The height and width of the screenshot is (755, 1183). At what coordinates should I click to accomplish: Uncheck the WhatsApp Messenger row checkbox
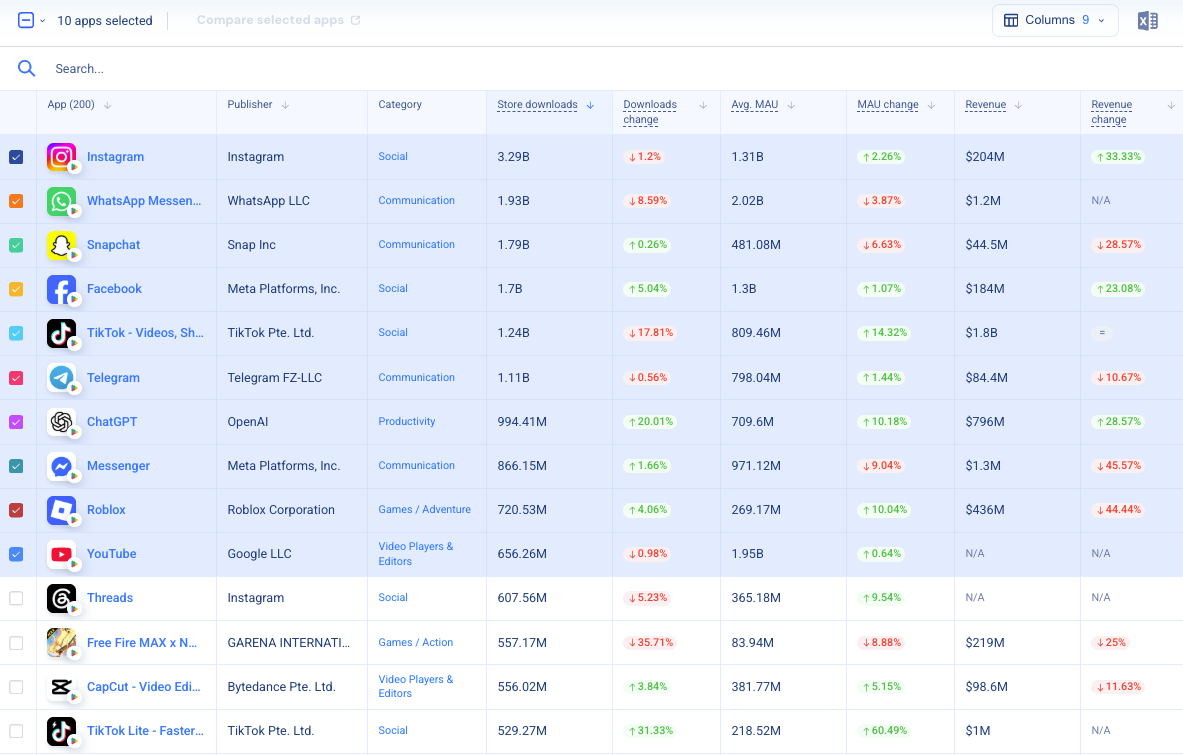coord(16,201)
